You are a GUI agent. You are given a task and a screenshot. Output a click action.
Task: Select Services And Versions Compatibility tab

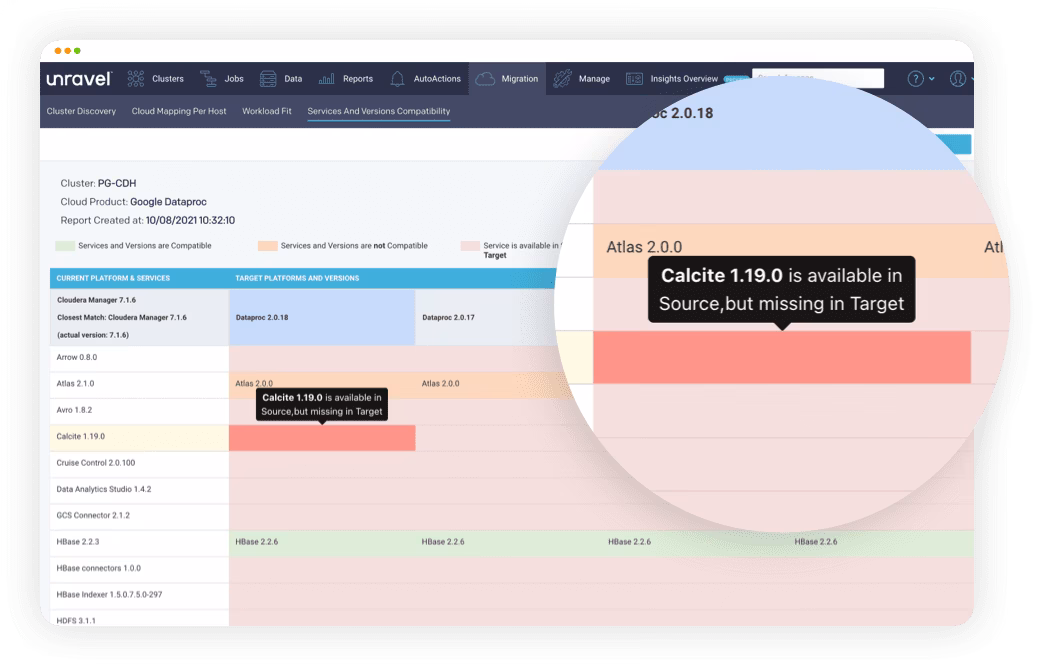[379, 111]
